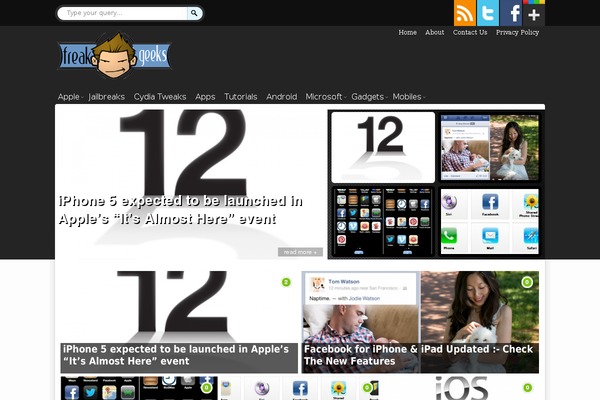This screenshot has height=400, width=600.
Task: Click the search query input field
Action: coord(122,13)
